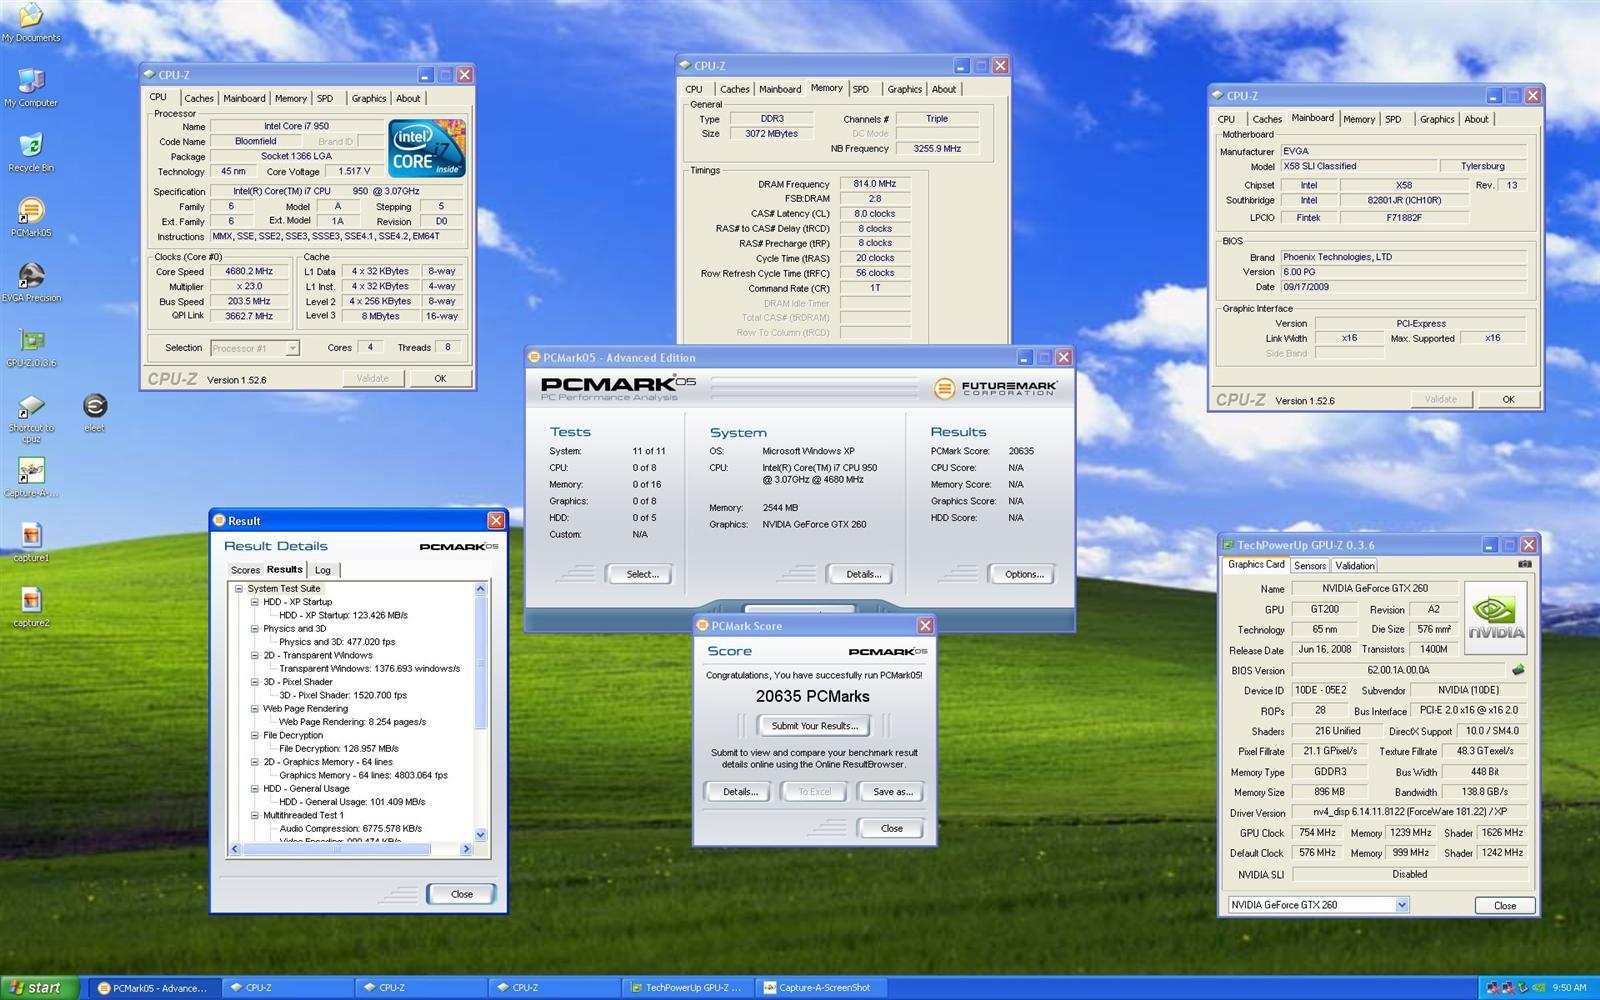Collapse the File Decryption node
Viewport: 1600px width, 1000px height.
coord(255,735)
